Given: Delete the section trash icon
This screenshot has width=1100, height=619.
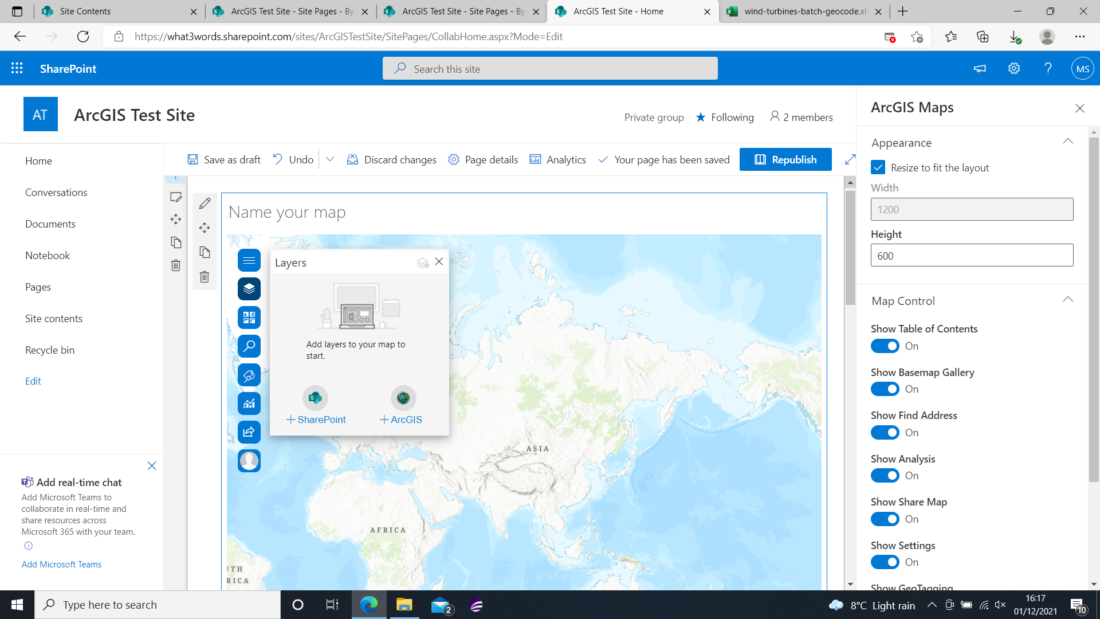Looking at the screenshot, I should click(175, 265).
